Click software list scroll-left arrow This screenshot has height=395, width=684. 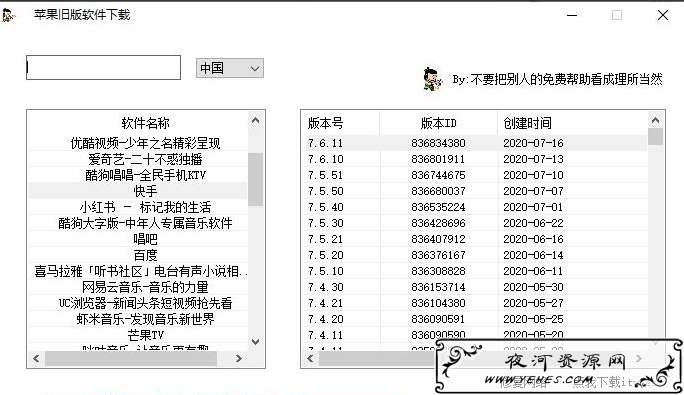click(x=36, y=358)
